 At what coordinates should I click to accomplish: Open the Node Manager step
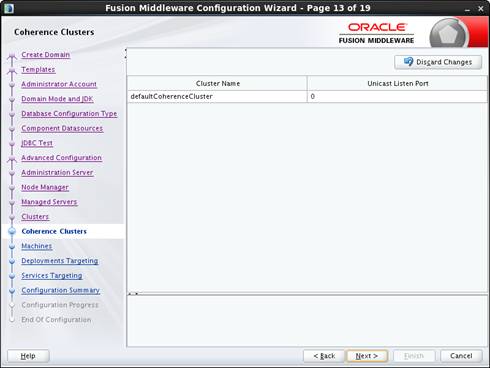(45, 187)
